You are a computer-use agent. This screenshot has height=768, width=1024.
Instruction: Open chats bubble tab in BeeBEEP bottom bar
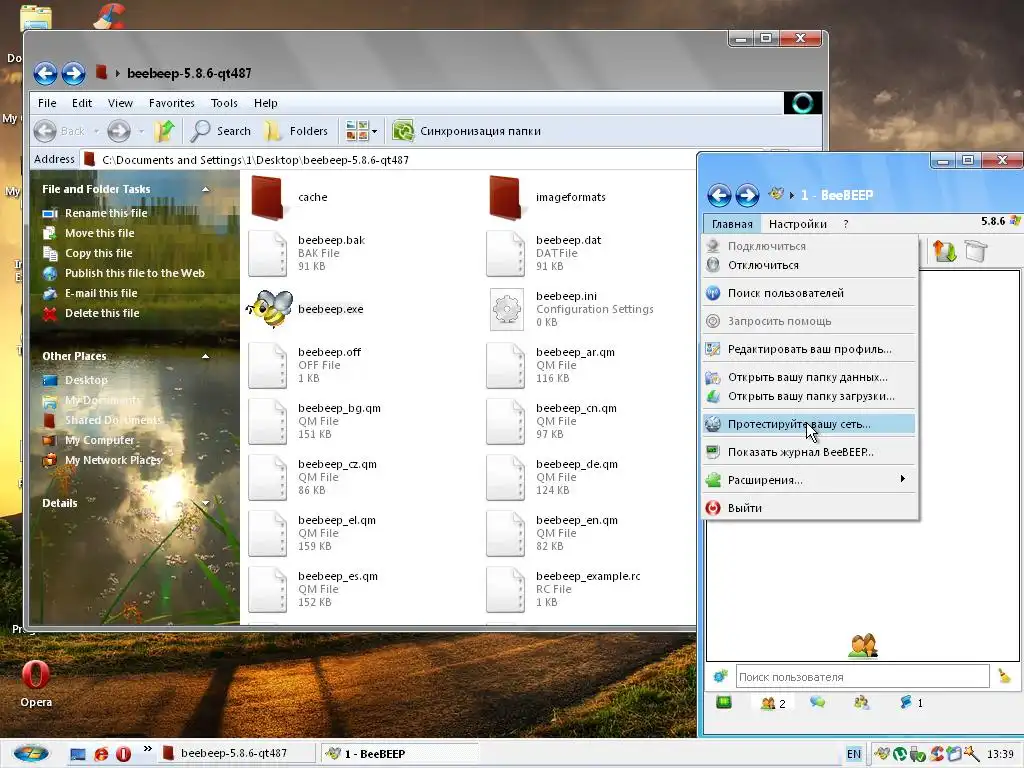click(817, 703)
